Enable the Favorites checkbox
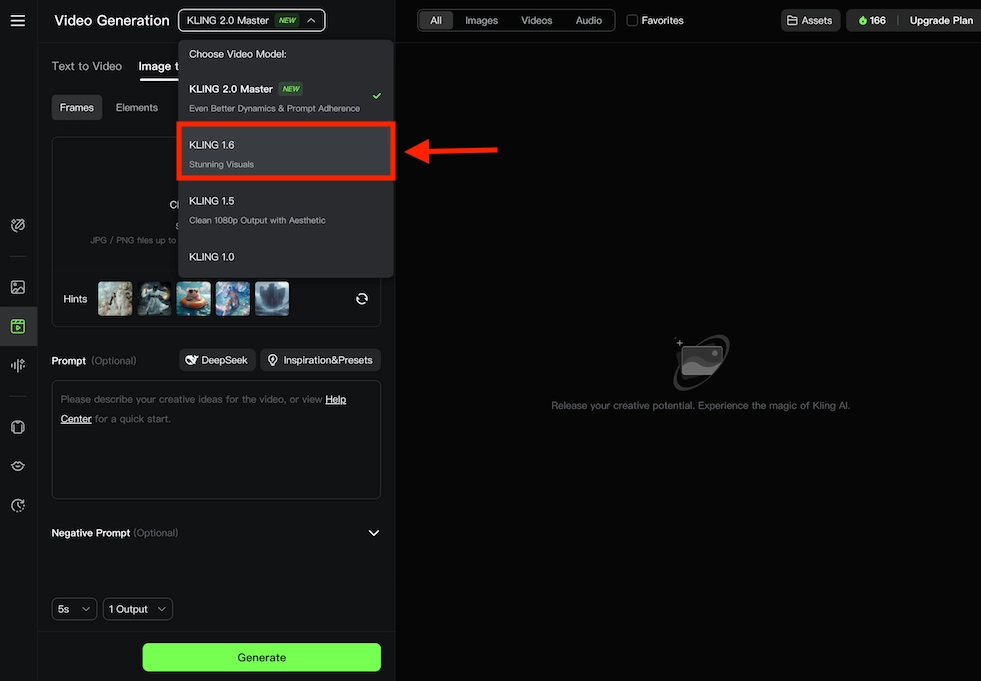This screenshot has height=681, width=981. [x=632, y=21]
